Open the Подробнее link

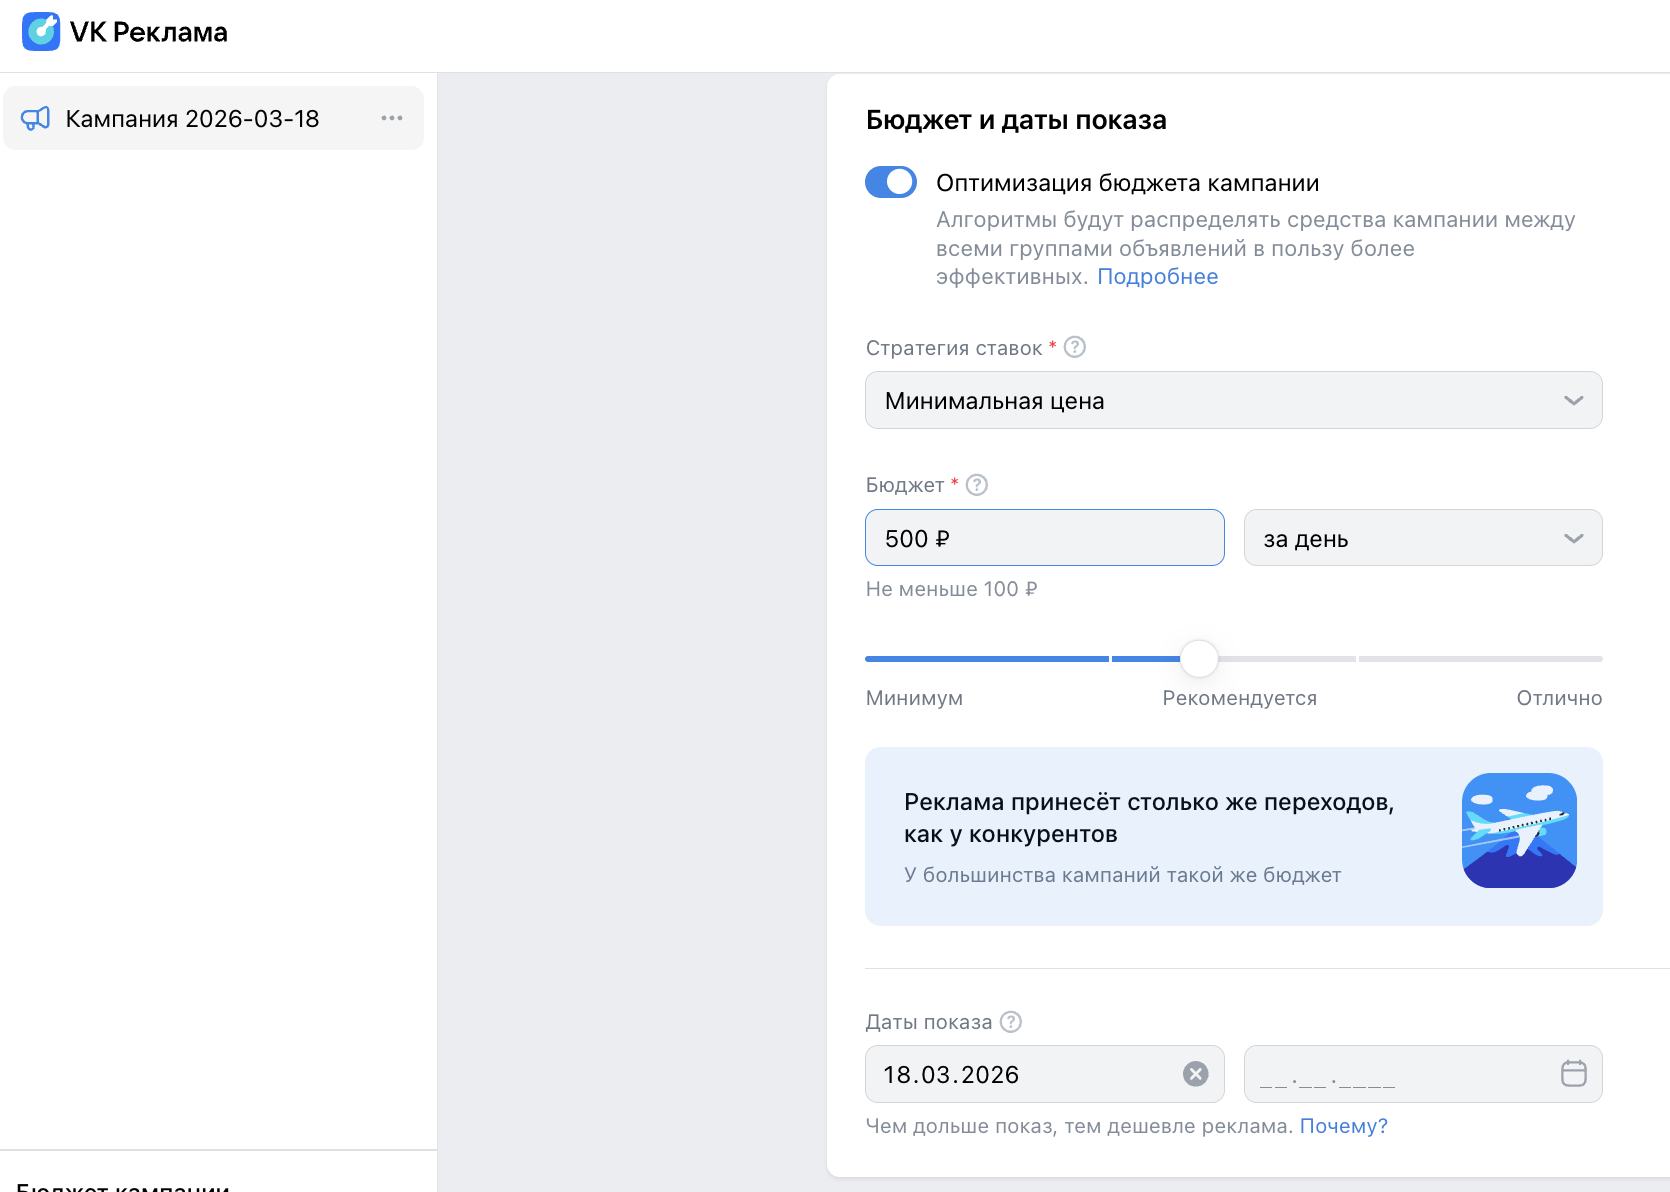[x=1158, y=276]
